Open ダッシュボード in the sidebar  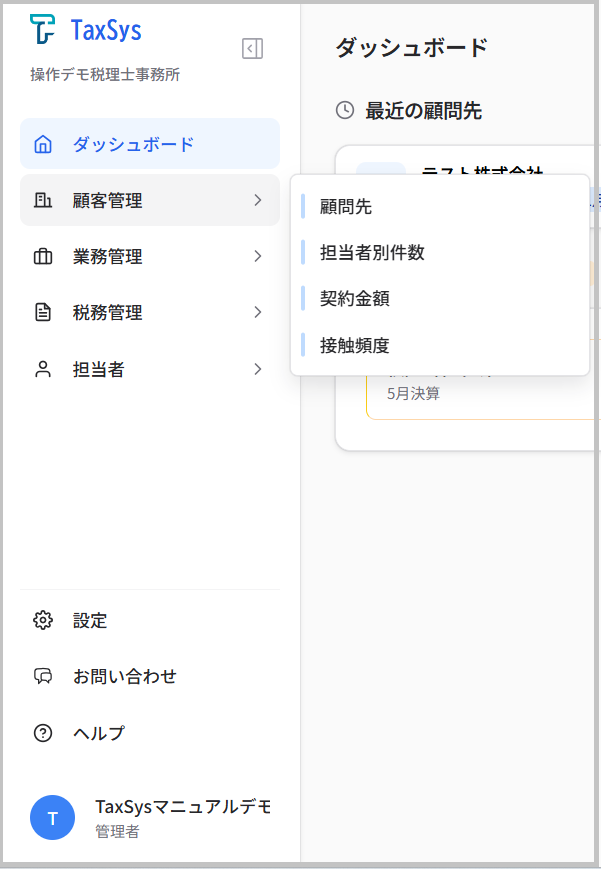(x=150, y=144)
